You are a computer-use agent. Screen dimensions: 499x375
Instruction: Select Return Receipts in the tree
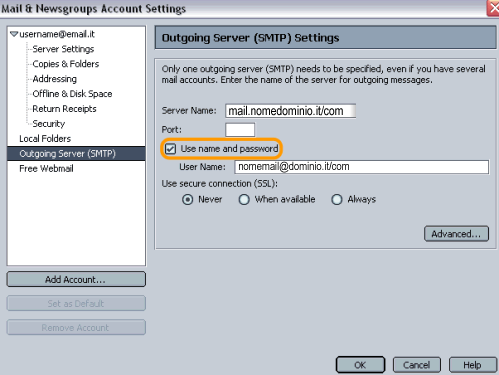pos(64,109)
